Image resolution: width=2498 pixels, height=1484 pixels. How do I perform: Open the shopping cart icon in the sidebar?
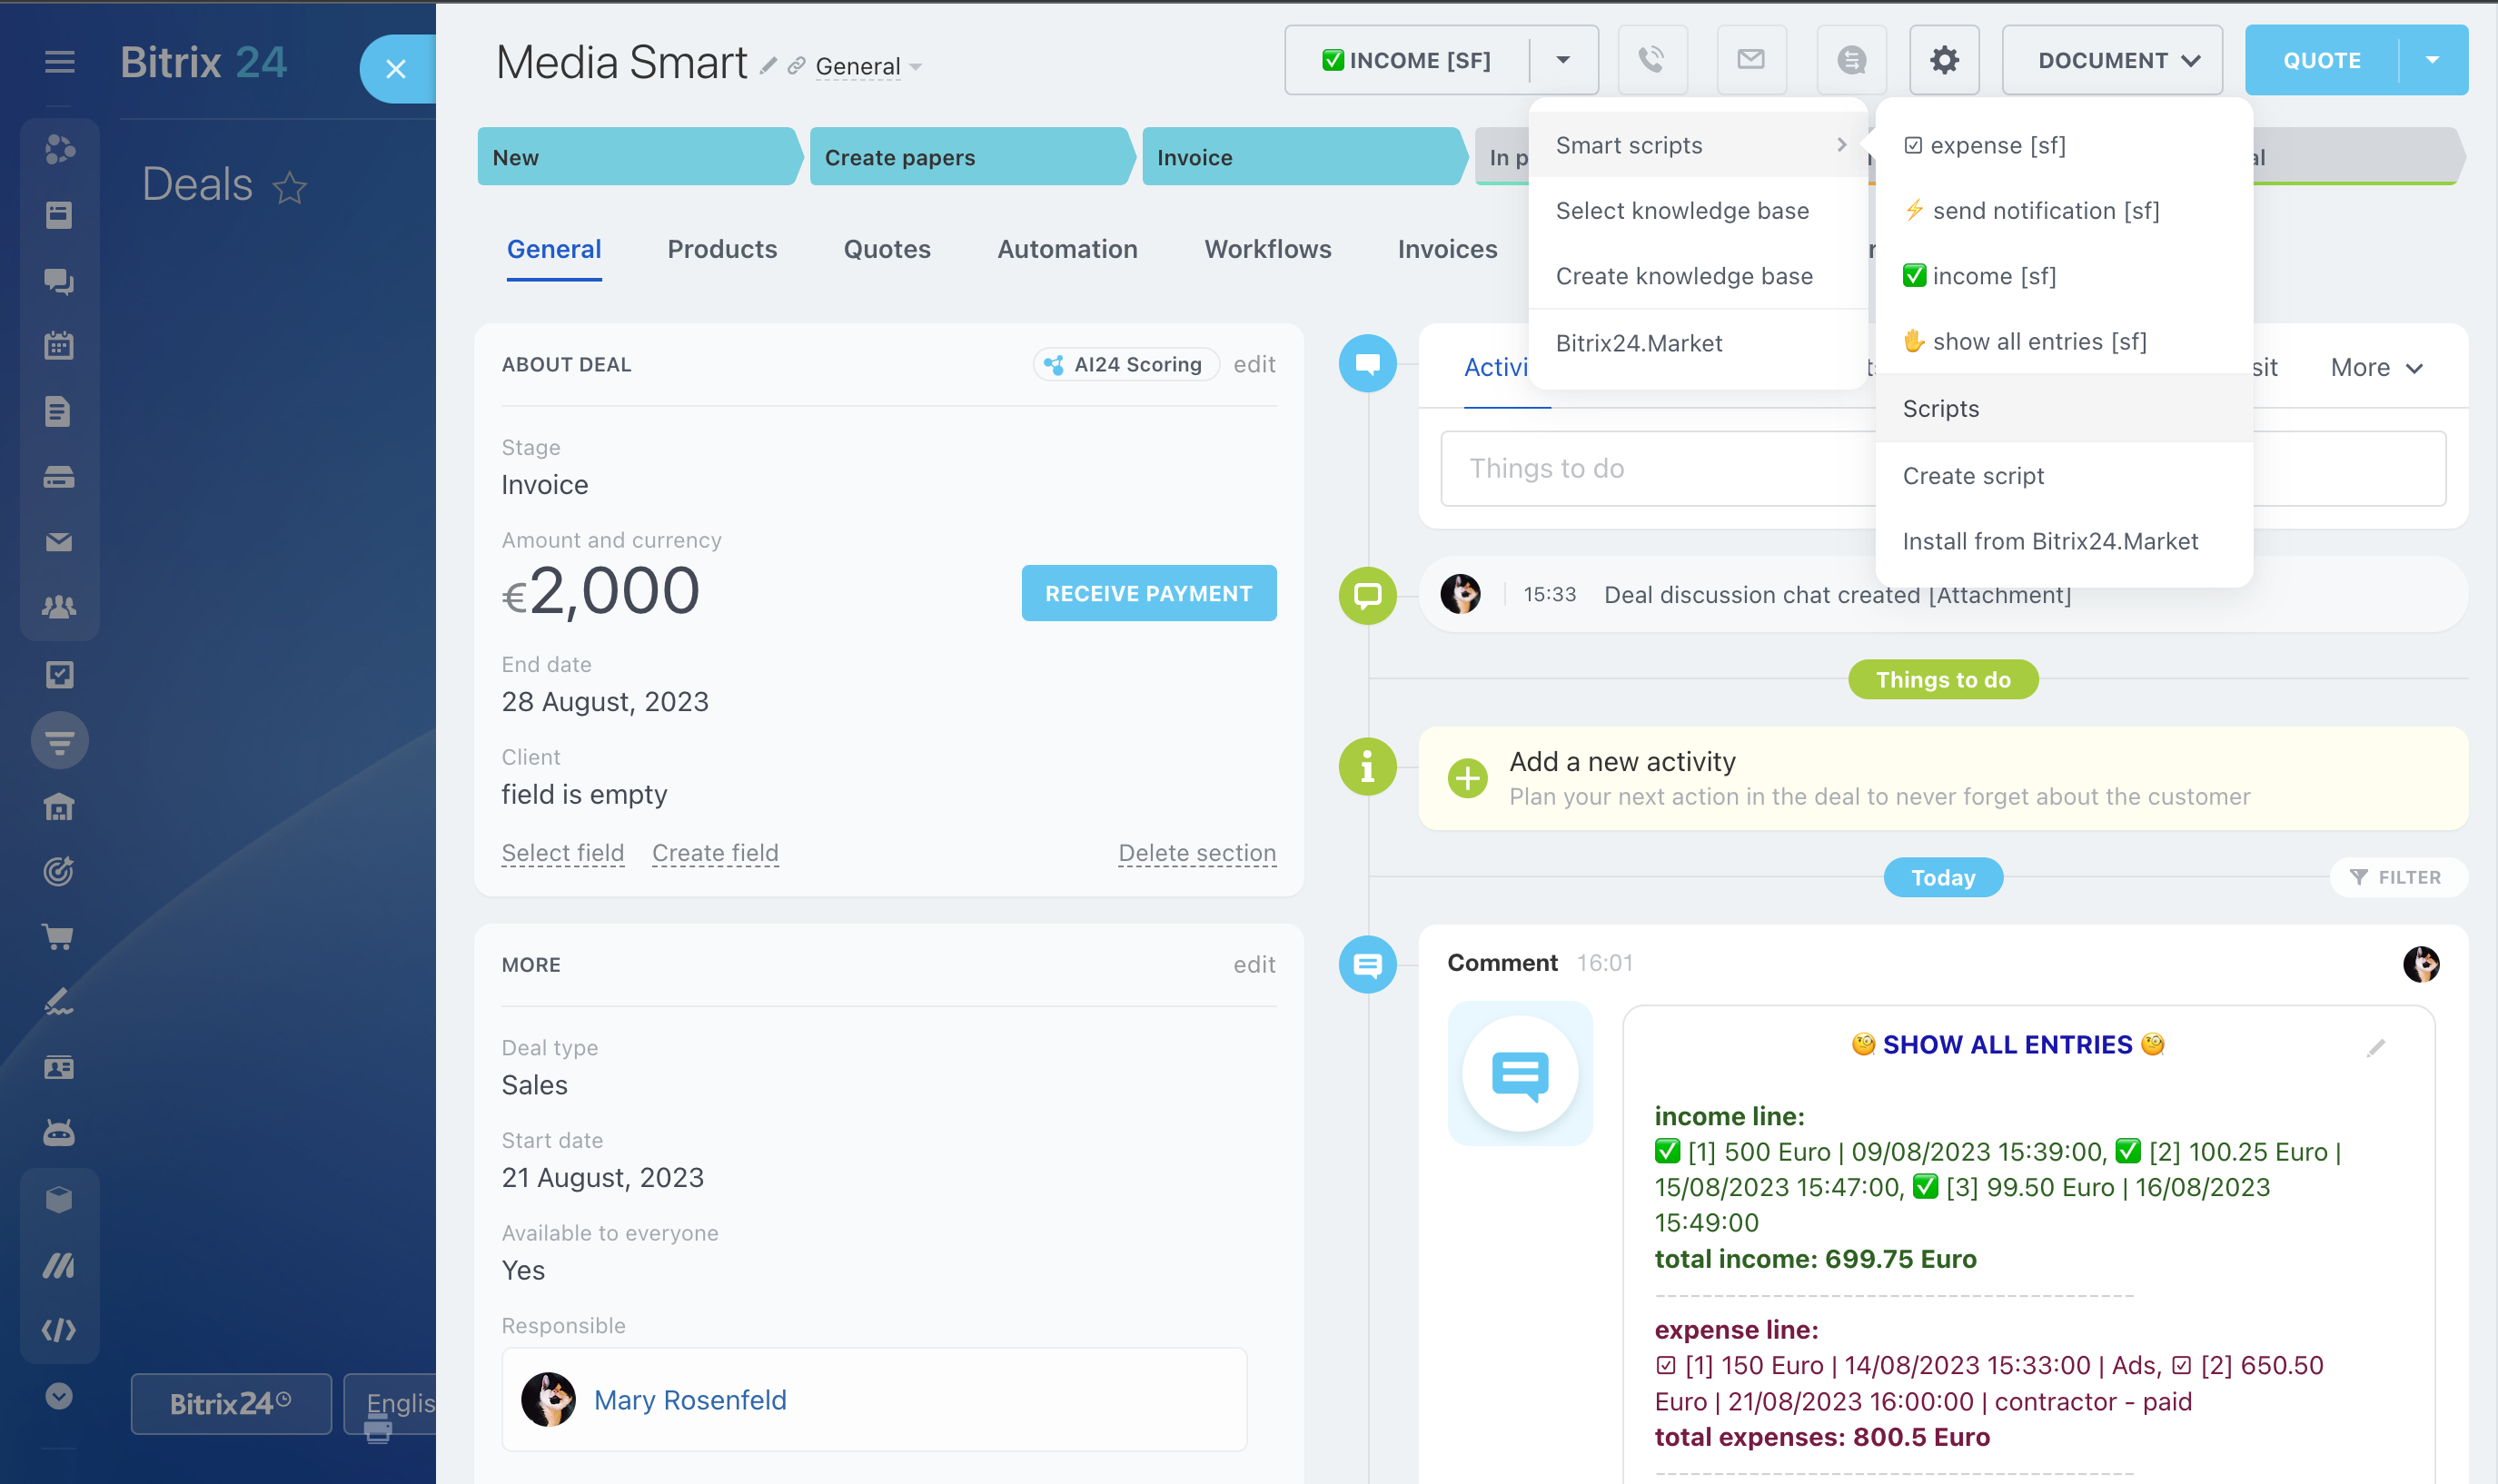59,936
